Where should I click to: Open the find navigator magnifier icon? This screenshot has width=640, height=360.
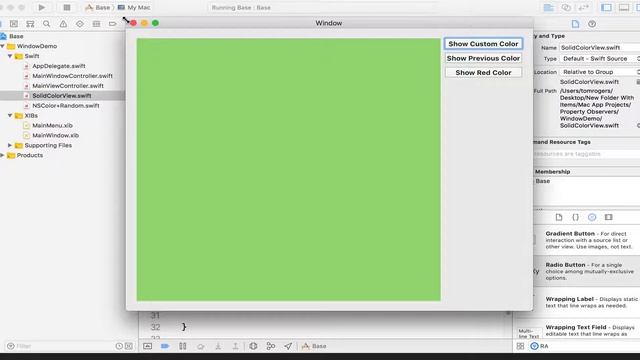[47, 24]
